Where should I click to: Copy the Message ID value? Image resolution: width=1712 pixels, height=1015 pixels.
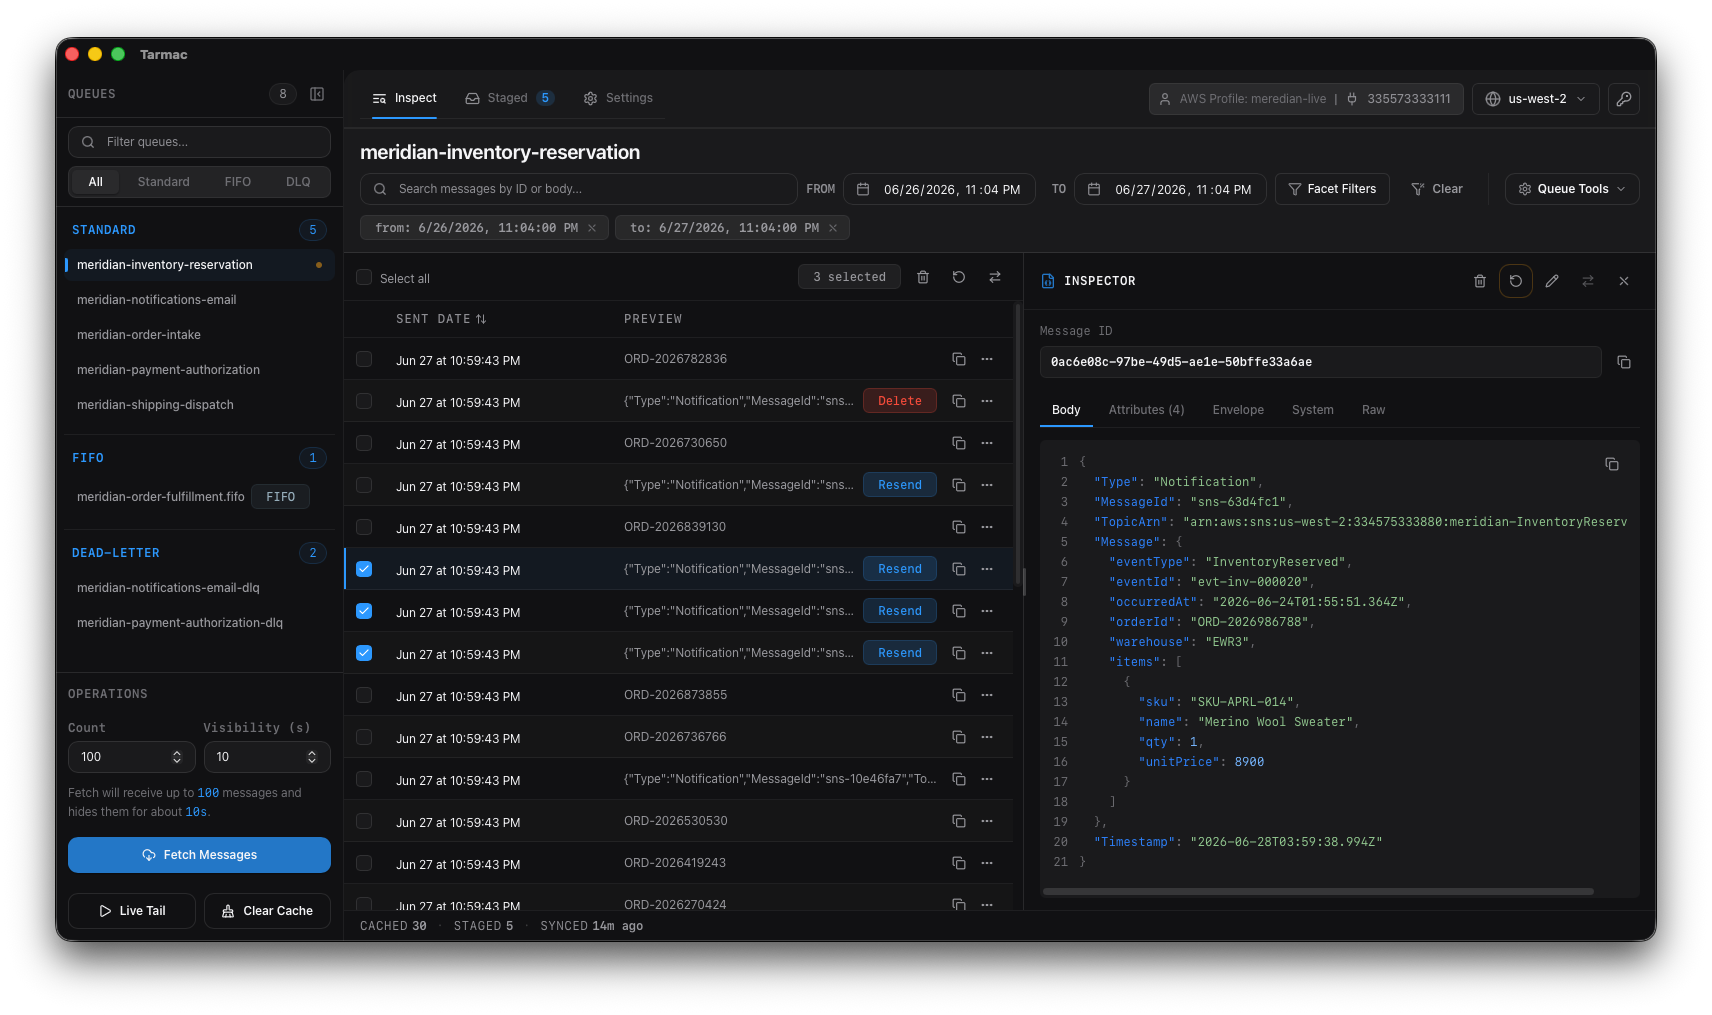point(1624,362)
